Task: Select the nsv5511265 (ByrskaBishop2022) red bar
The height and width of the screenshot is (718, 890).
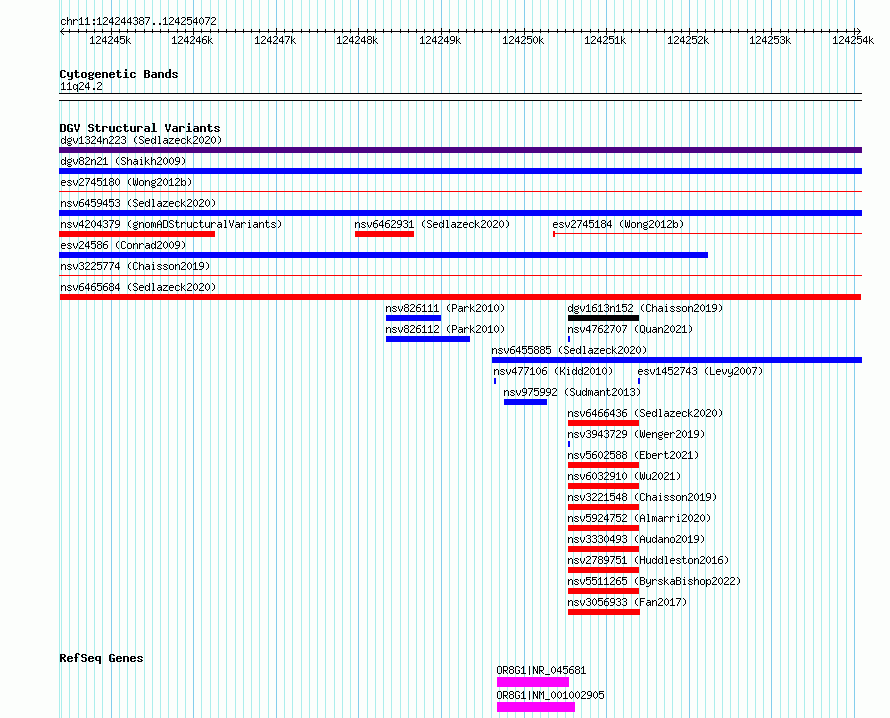Action: [603, 591]
